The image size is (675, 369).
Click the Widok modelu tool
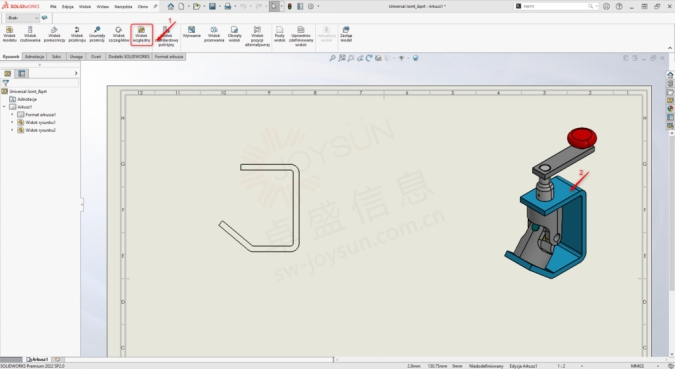(x=9, y=34)
